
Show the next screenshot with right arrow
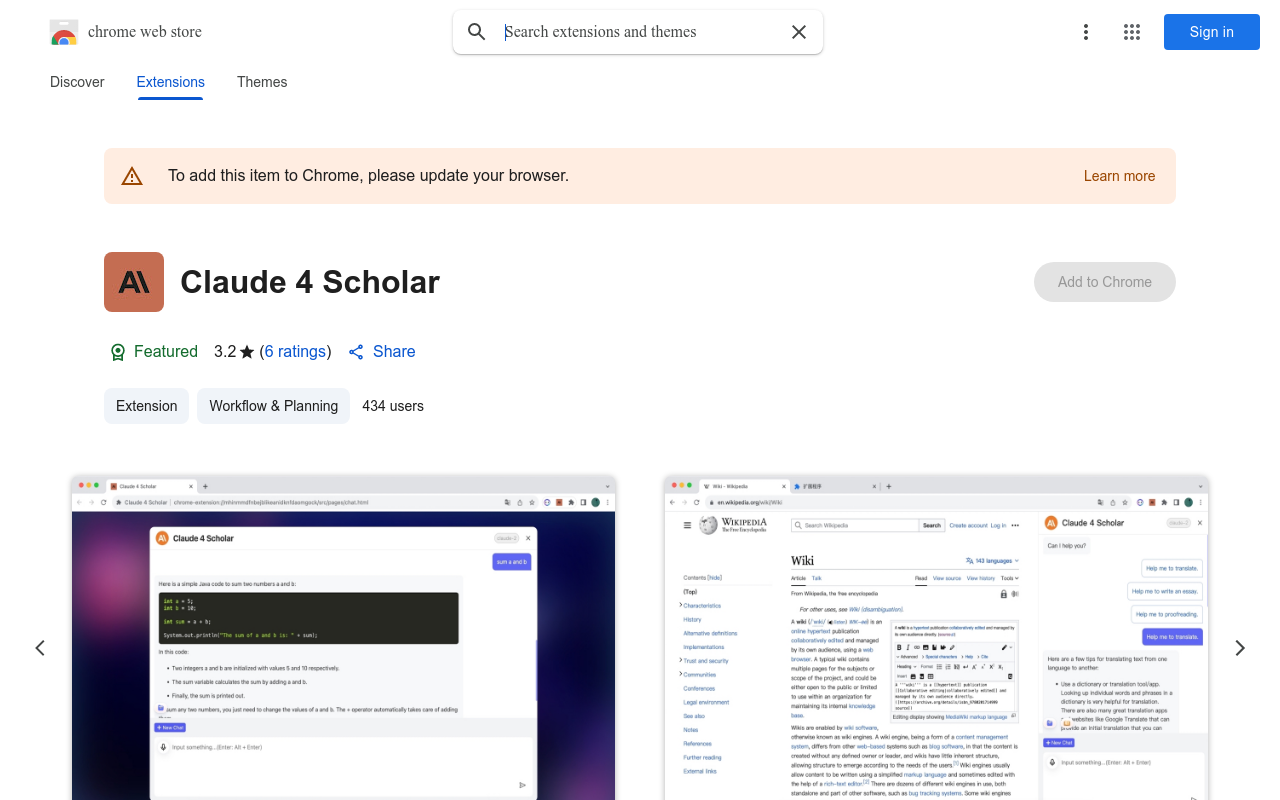click(x=1240, y=648)
